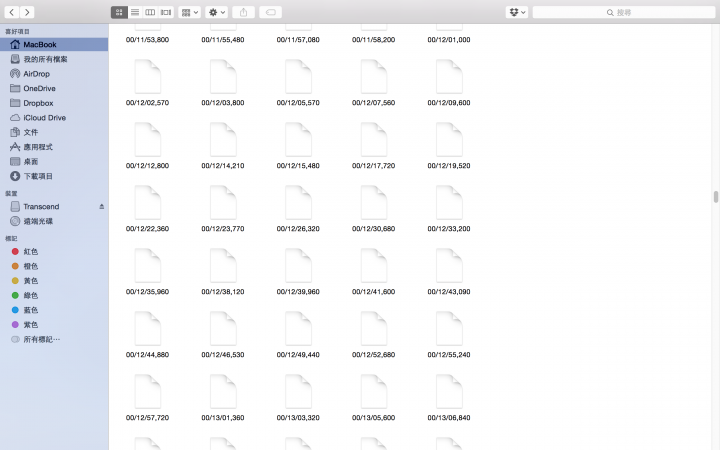Open the Dropbox sidebar folder
The height and width of the screenshot is (450, 720).
coord(54,103)
